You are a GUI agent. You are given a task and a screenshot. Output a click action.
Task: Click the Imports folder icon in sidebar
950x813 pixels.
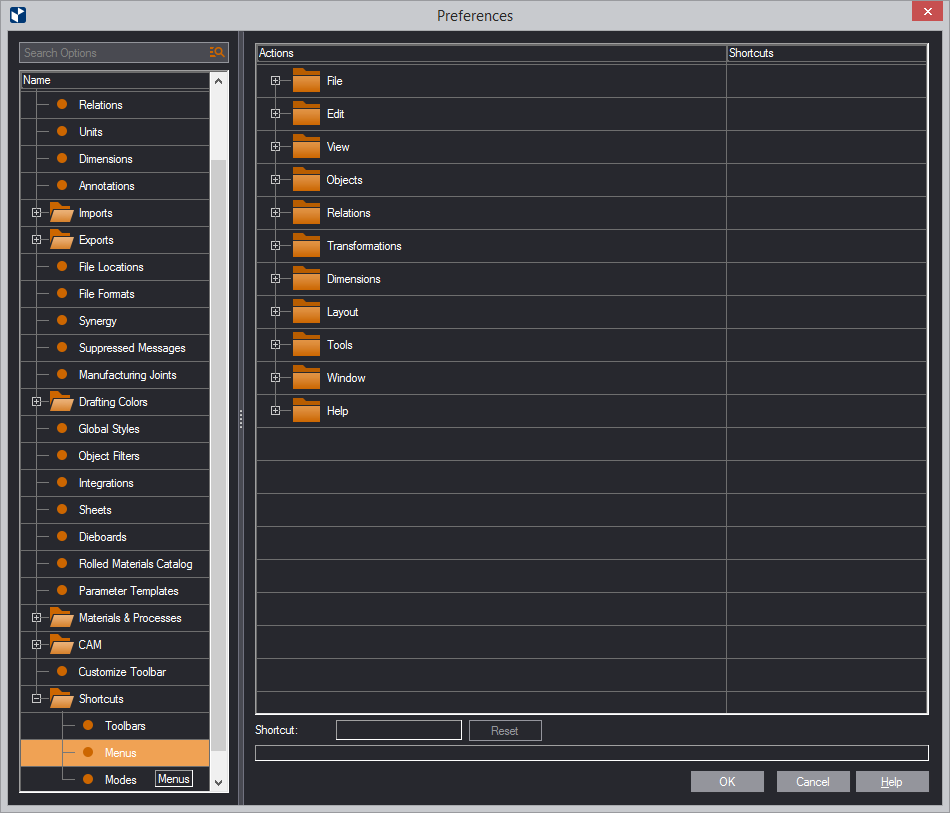[x=61, y=213]
